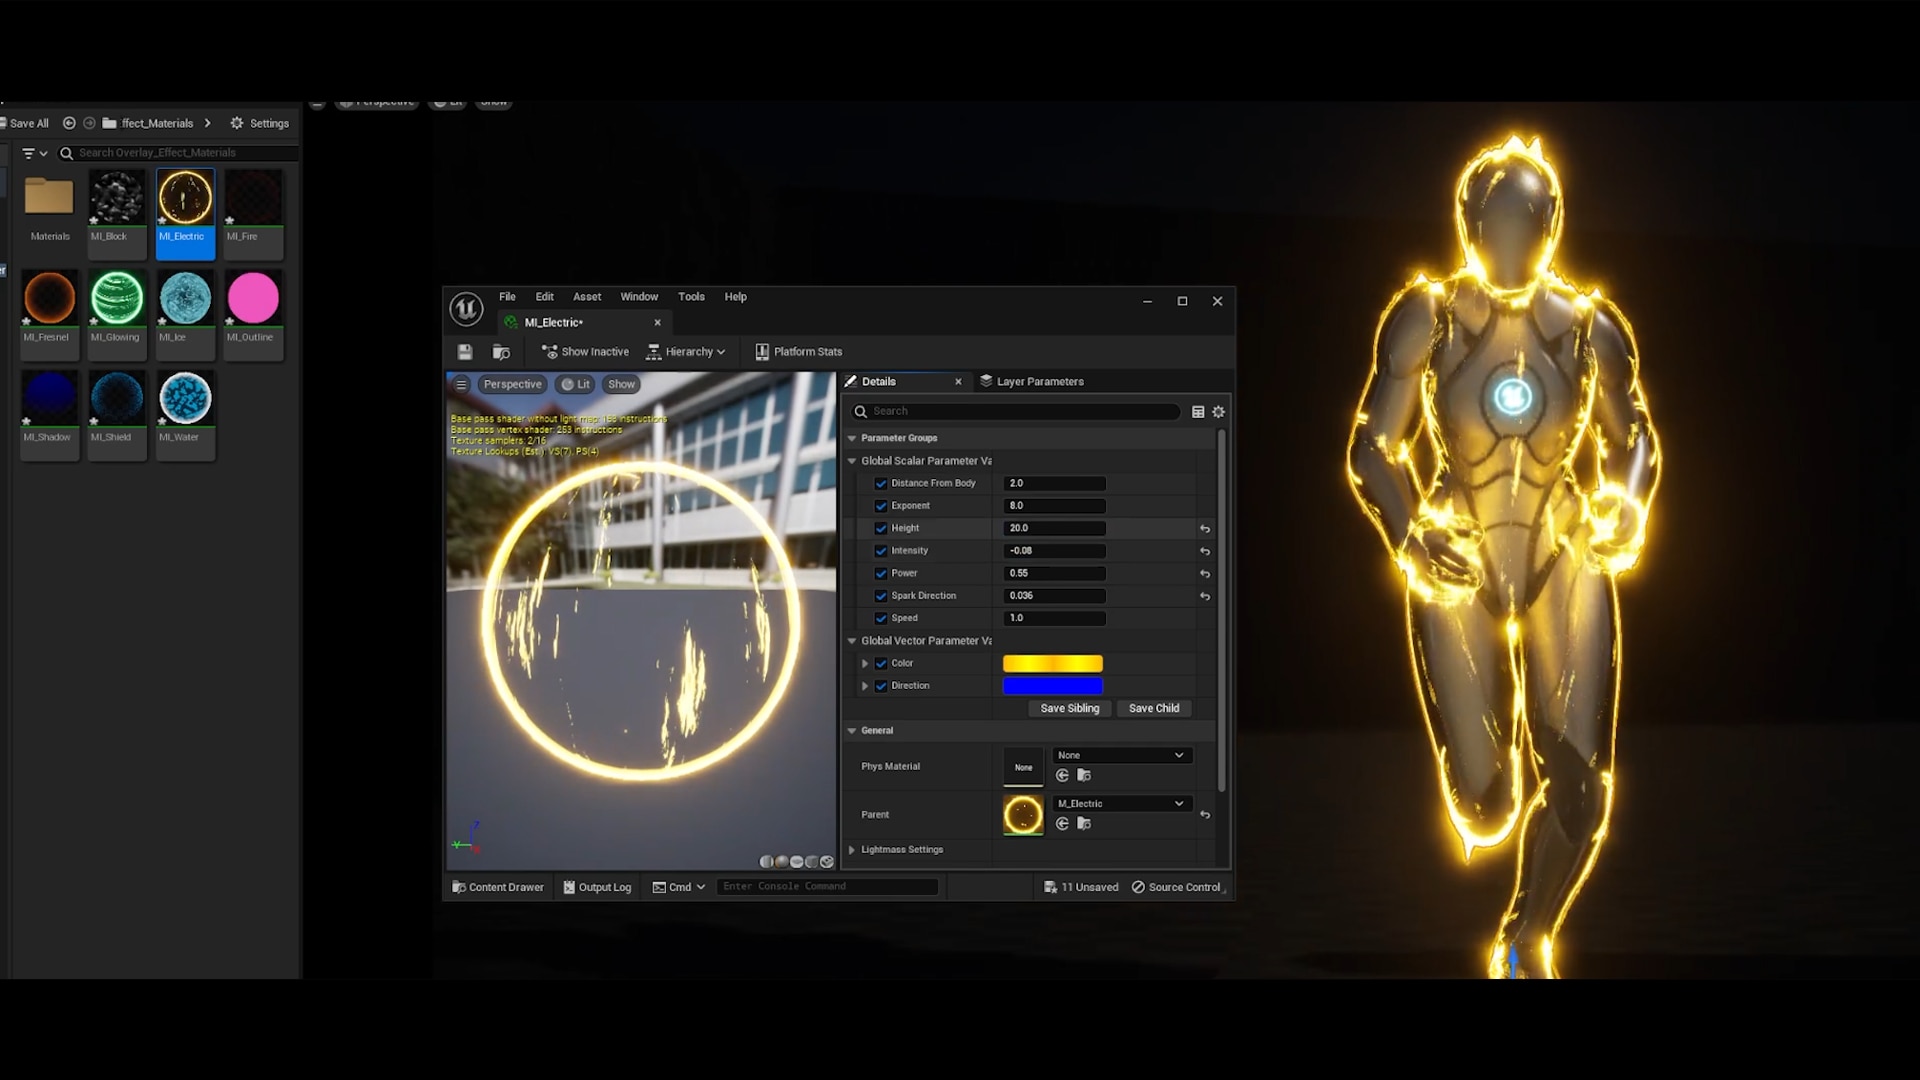The width and height of the screenshot is (1920, 1080).
Task: Click the Save Child button
Action: coord(1154,708)
